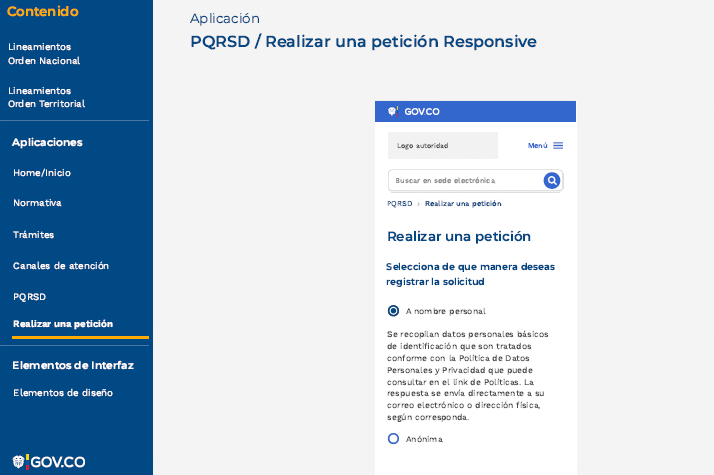Select PQRSD in the sidebar menu
Viewport: 714px width, 475px height.
tap(30, 297)
